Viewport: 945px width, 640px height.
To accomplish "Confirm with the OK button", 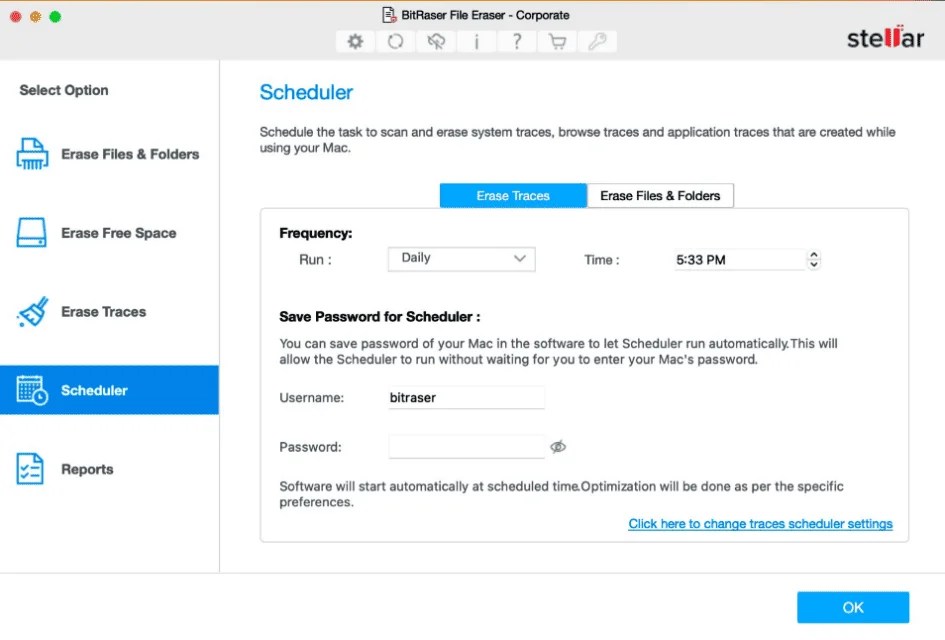I will [x=853, y=607].
